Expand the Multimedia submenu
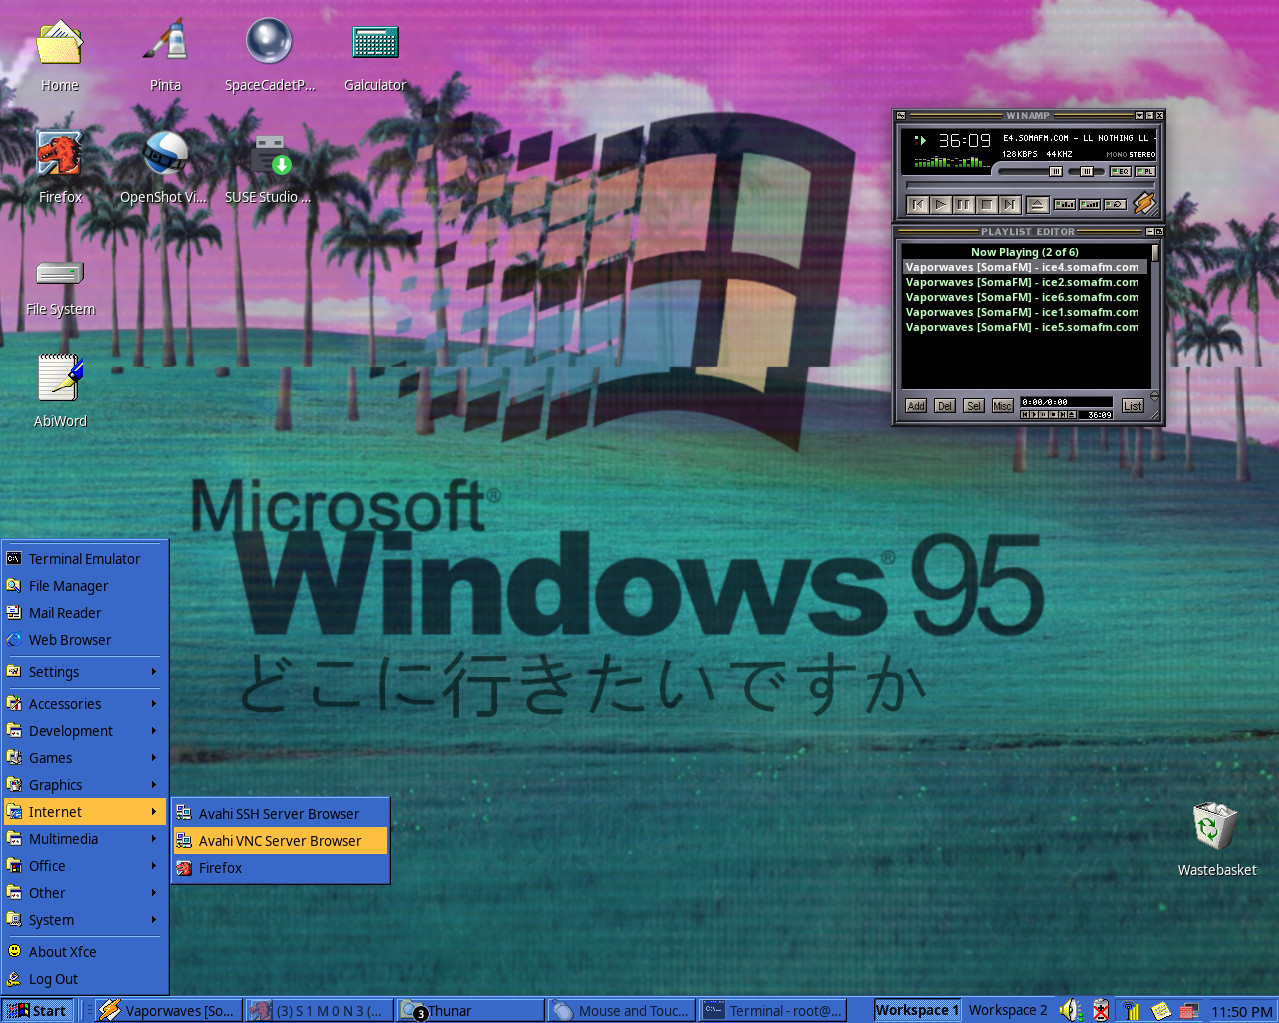Image resolution: width=1279 pixels, height=1023 pixels. (62, 838)
